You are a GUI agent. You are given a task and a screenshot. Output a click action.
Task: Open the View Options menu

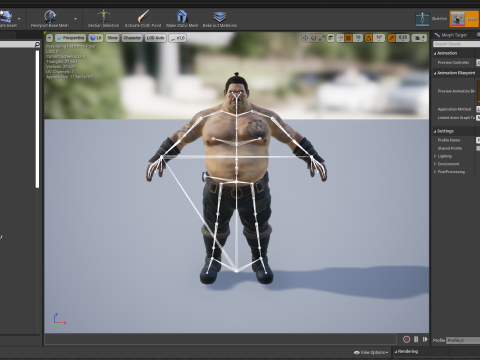pyautogui.click(x=371, y=352)
